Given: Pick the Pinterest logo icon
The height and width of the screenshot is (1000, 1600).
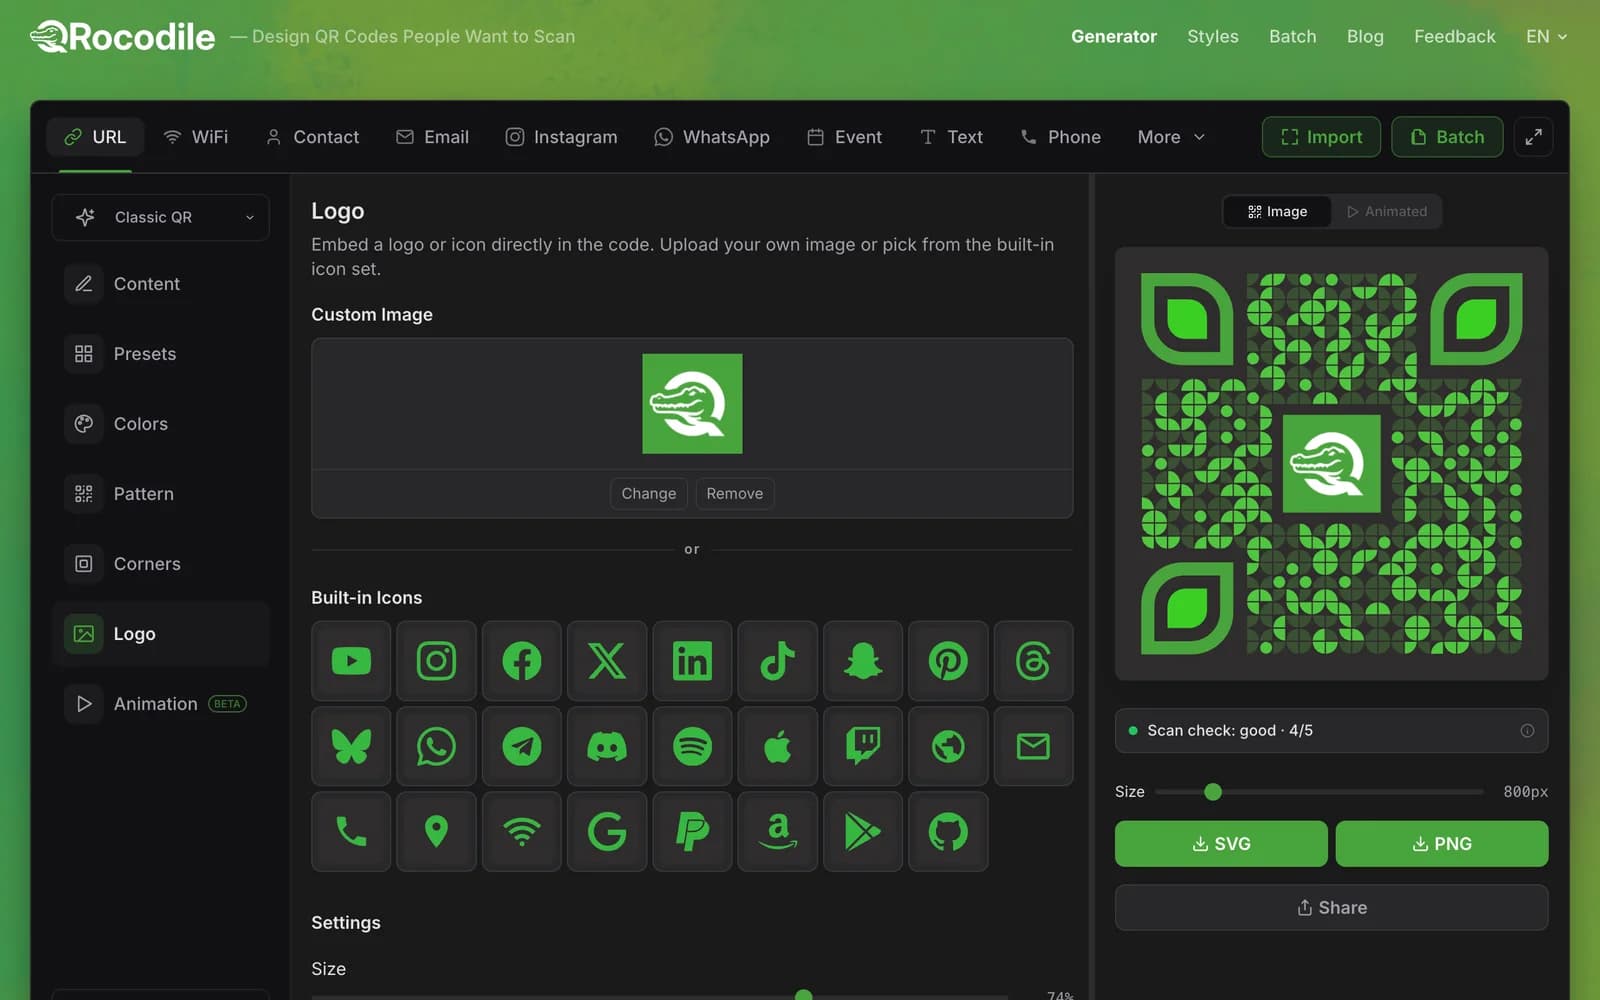Looking at the screenshot, I should [948, 661].
